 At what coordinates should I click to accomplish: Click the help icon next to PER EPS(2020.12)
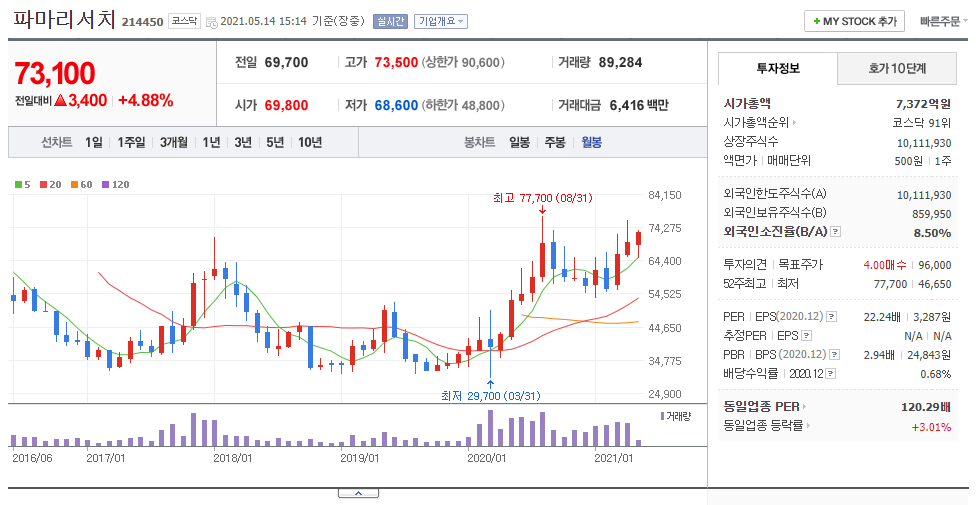(832, 317)
